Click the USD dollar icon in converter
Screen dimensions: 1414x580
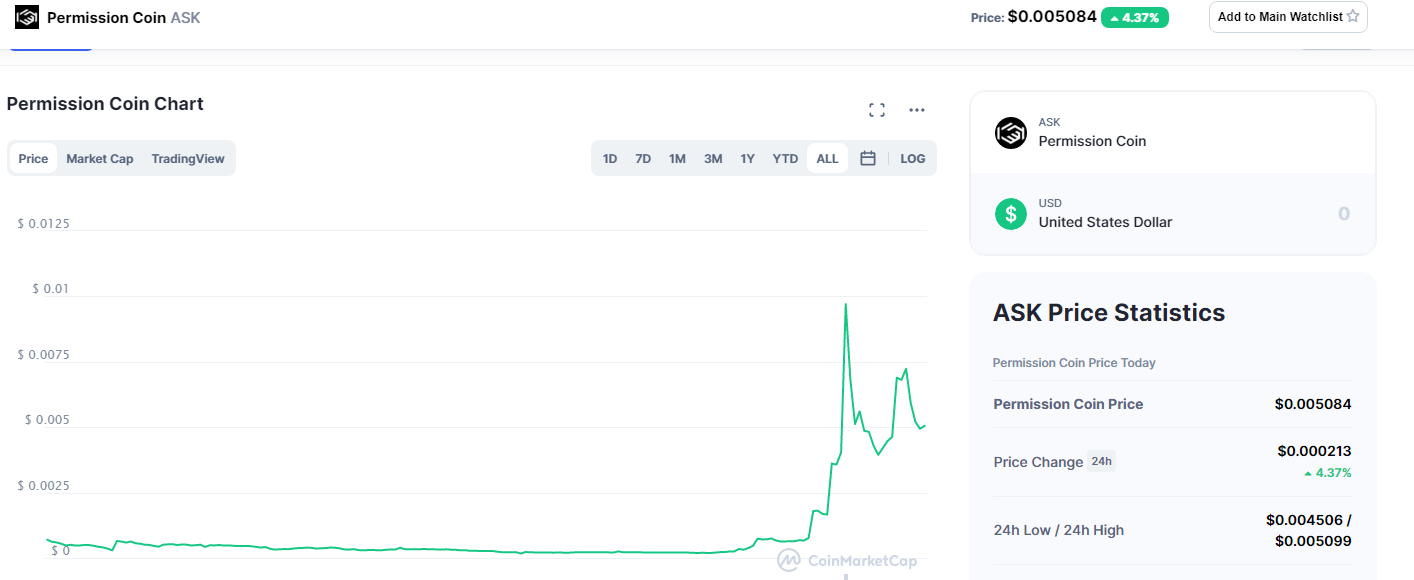[x=1011, y=213]
